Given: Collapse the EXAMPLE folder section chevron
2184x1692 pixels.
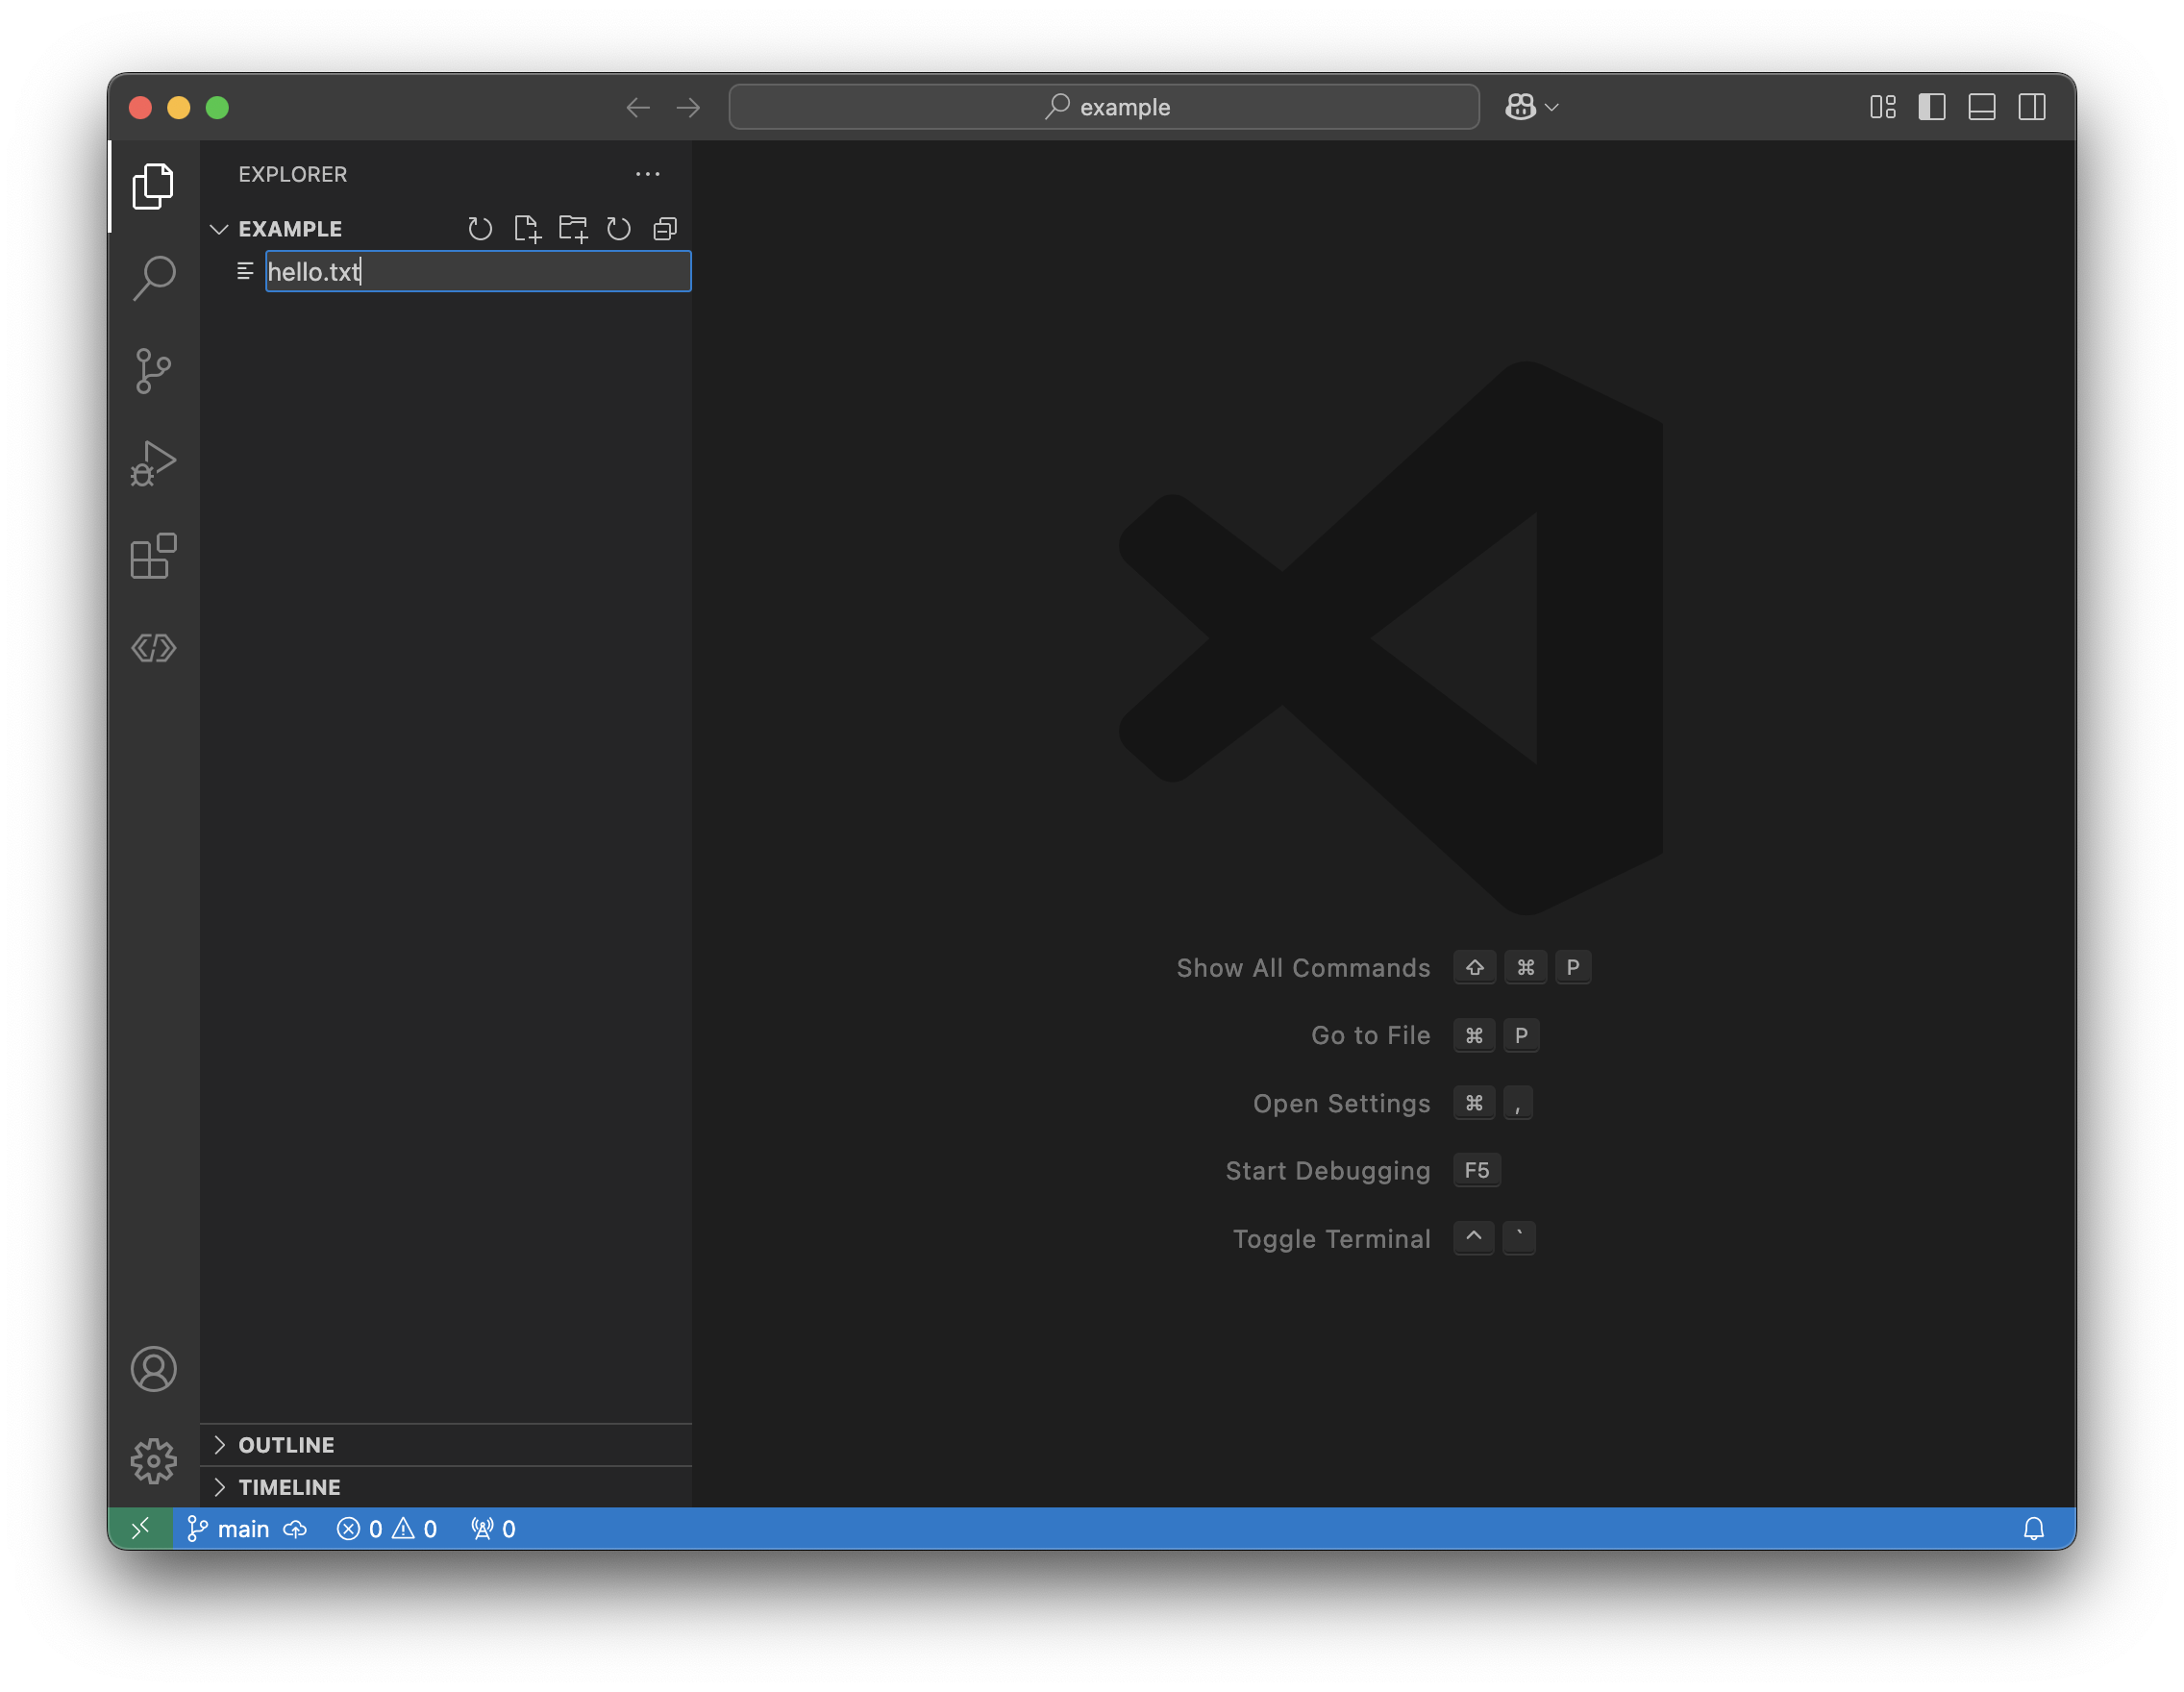Looking at the screenshot, I should [219, 229].
